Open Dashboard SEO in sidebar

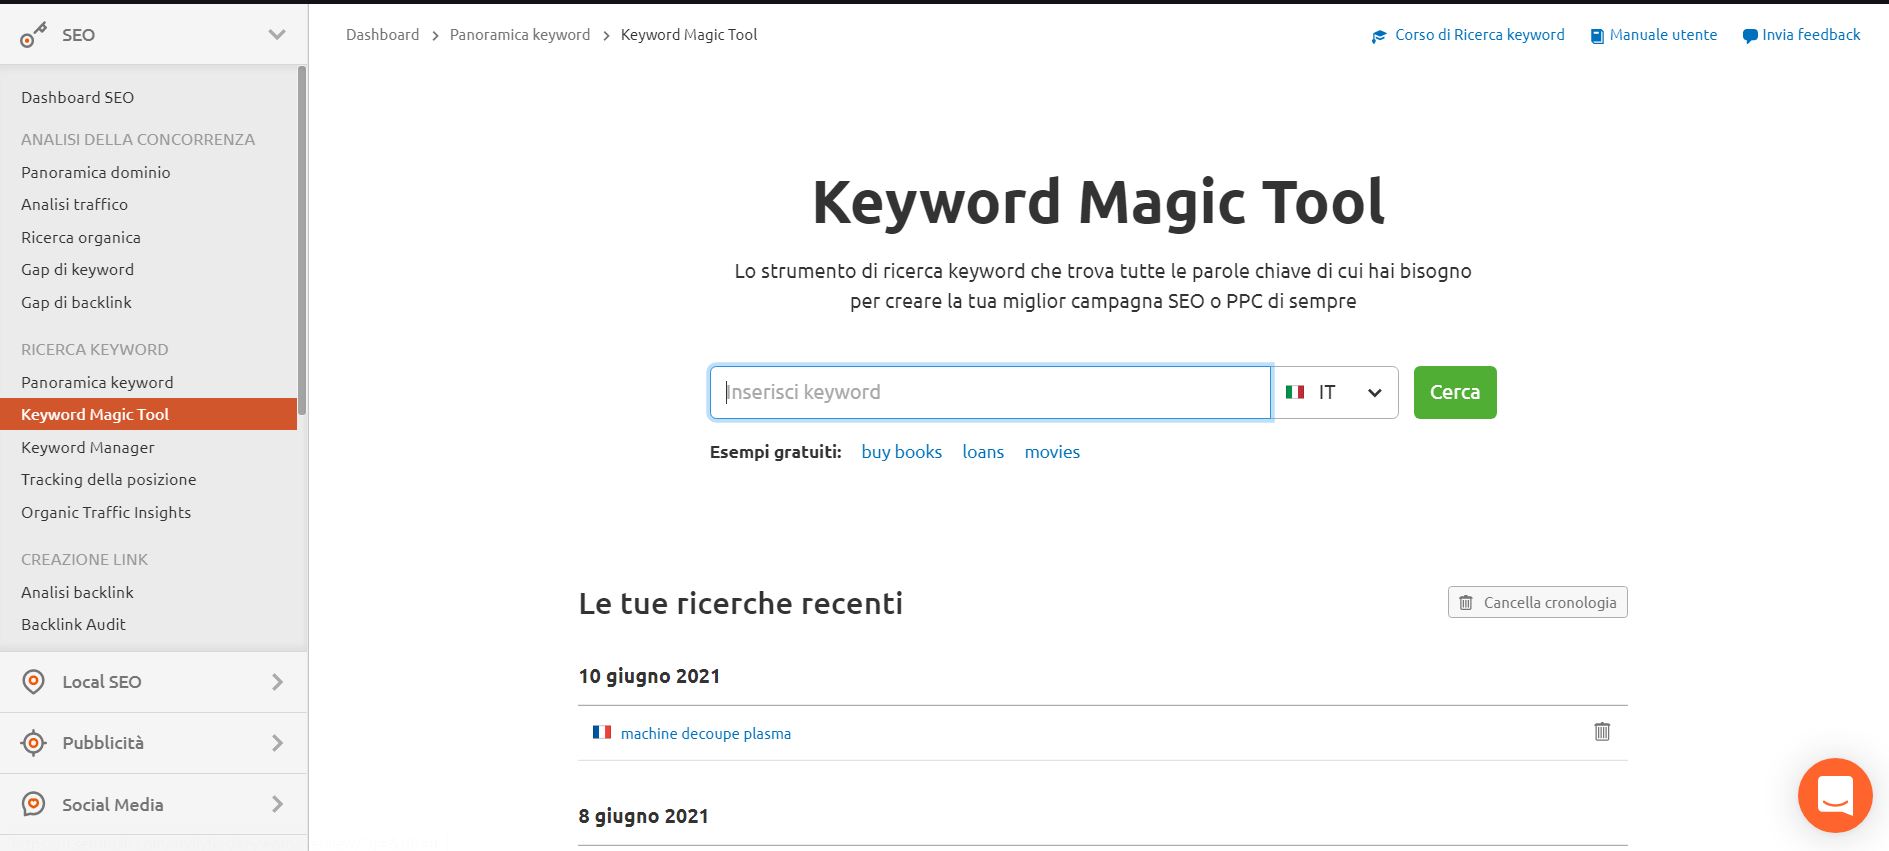click(x=77, y=97)
